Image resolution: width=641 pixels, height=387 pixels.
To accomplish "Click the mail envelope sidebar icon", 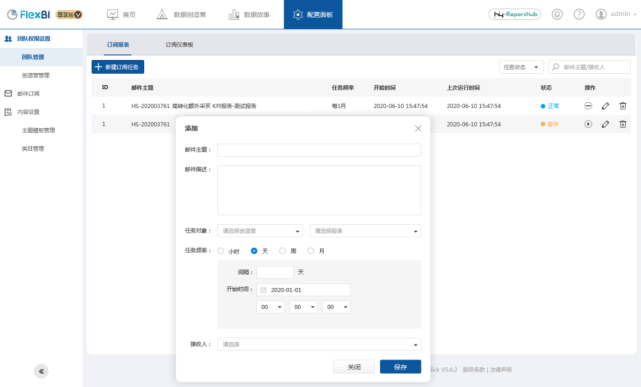I will coord(8,94).
